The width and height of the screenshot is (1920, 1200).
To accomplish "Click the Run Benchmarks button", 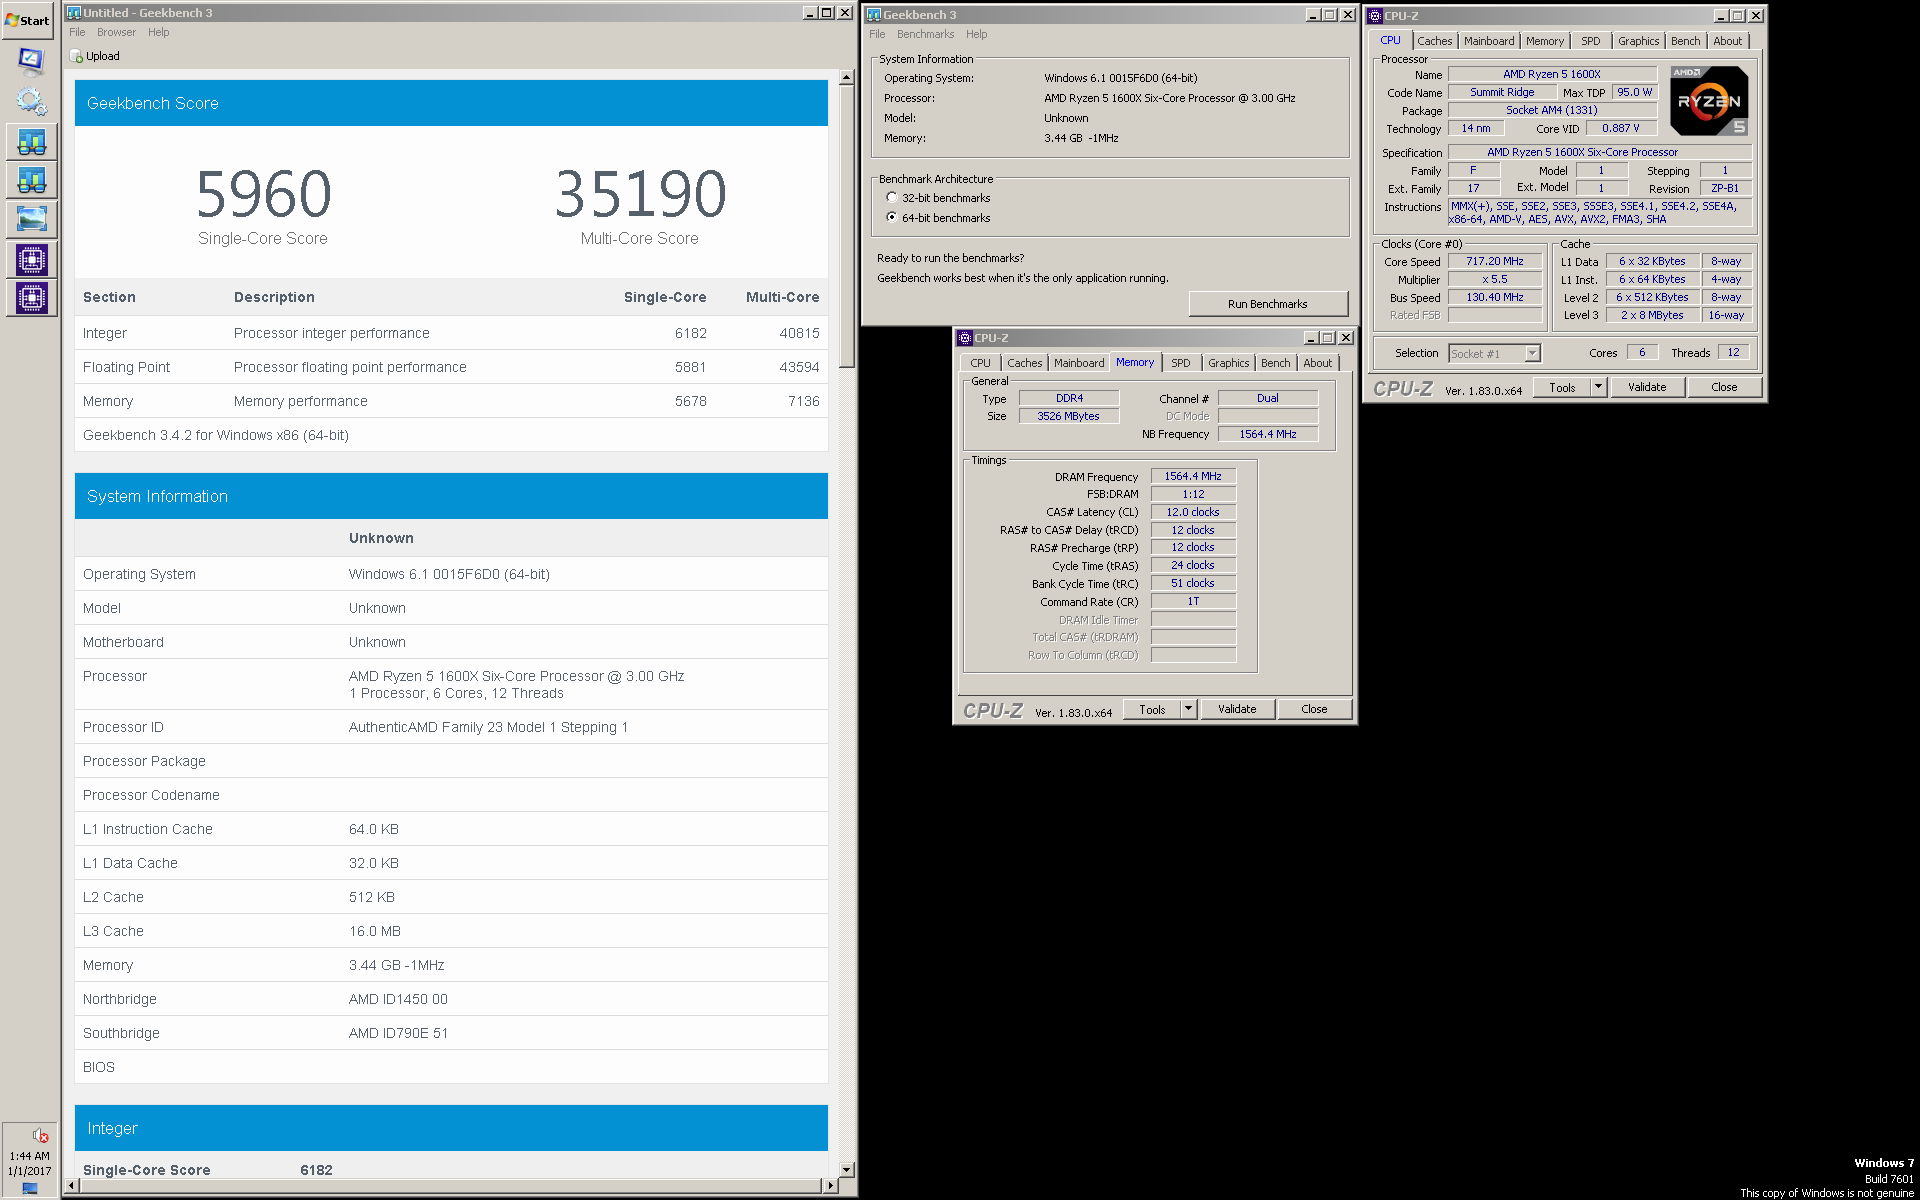I will pos(1268,304).
